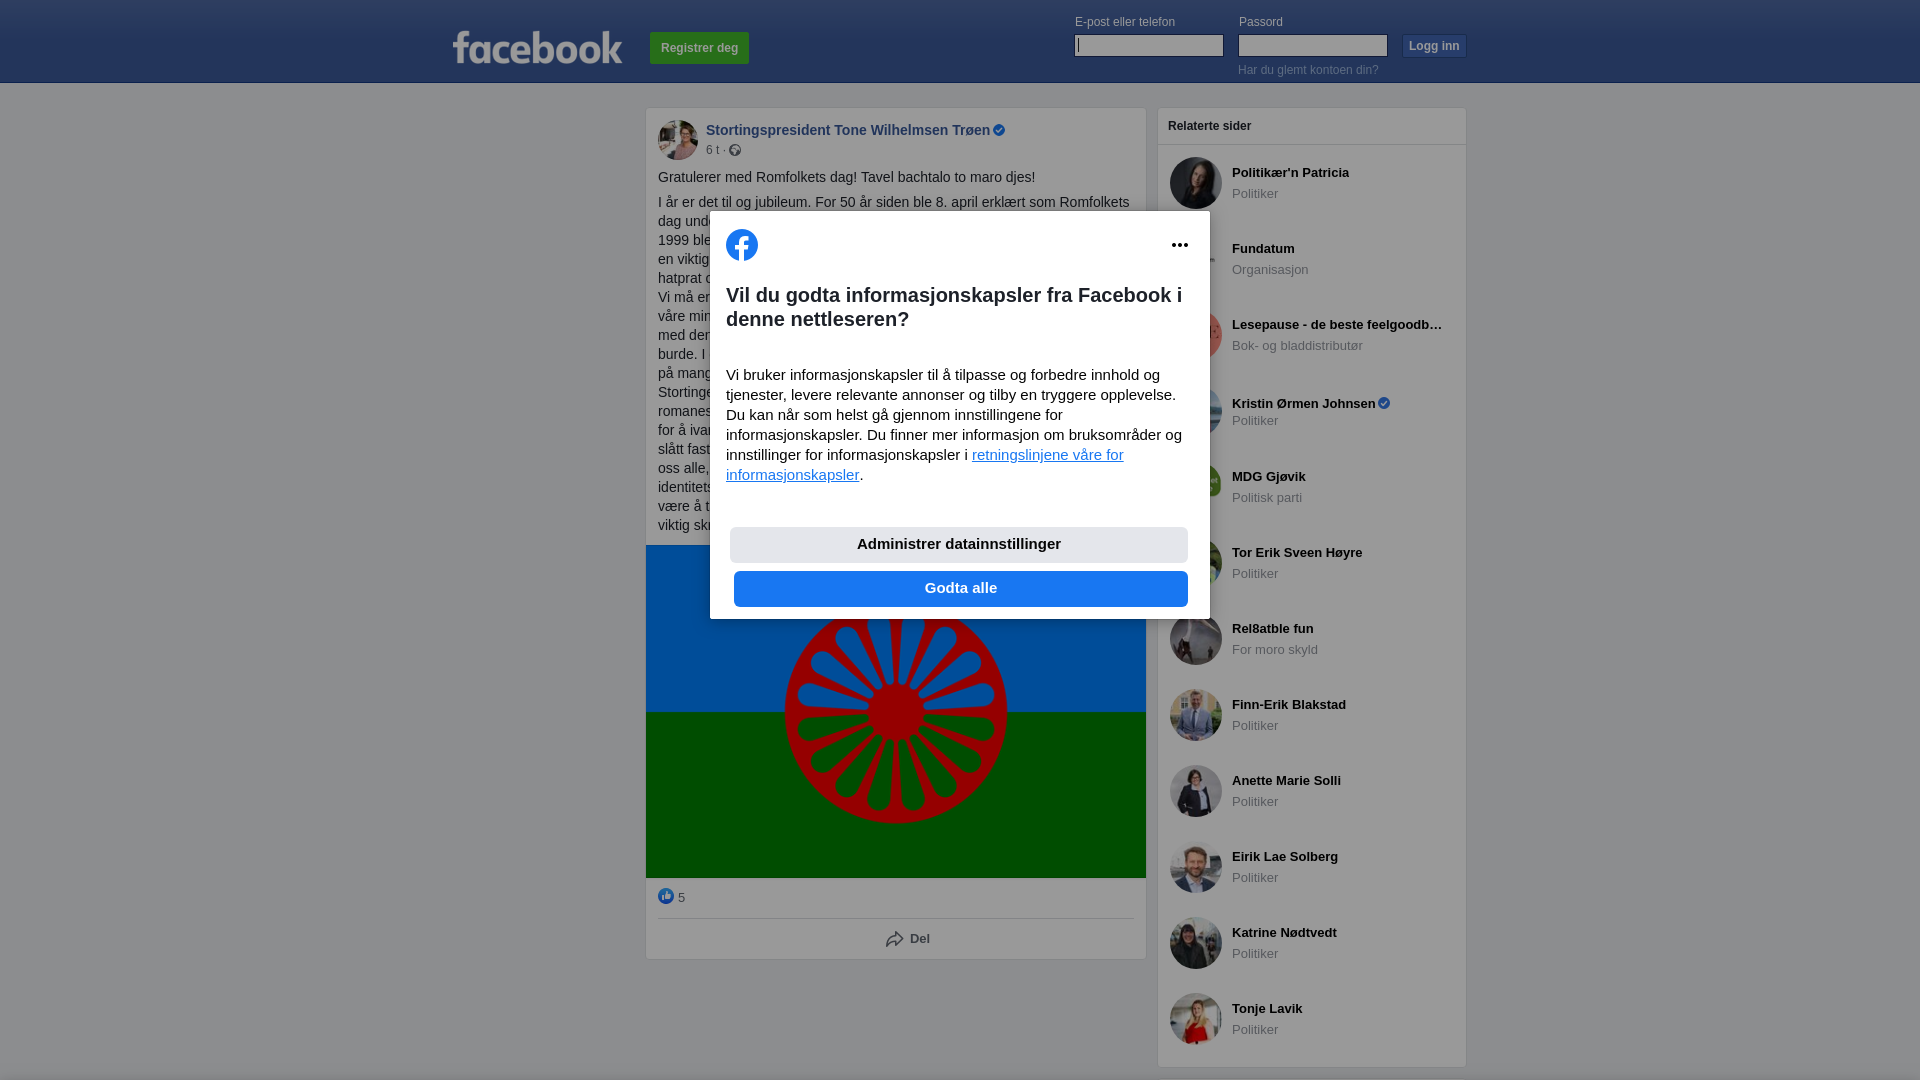Open Tone Wilhelmsen Trøen's profile picture

click(x=678, y=140)
